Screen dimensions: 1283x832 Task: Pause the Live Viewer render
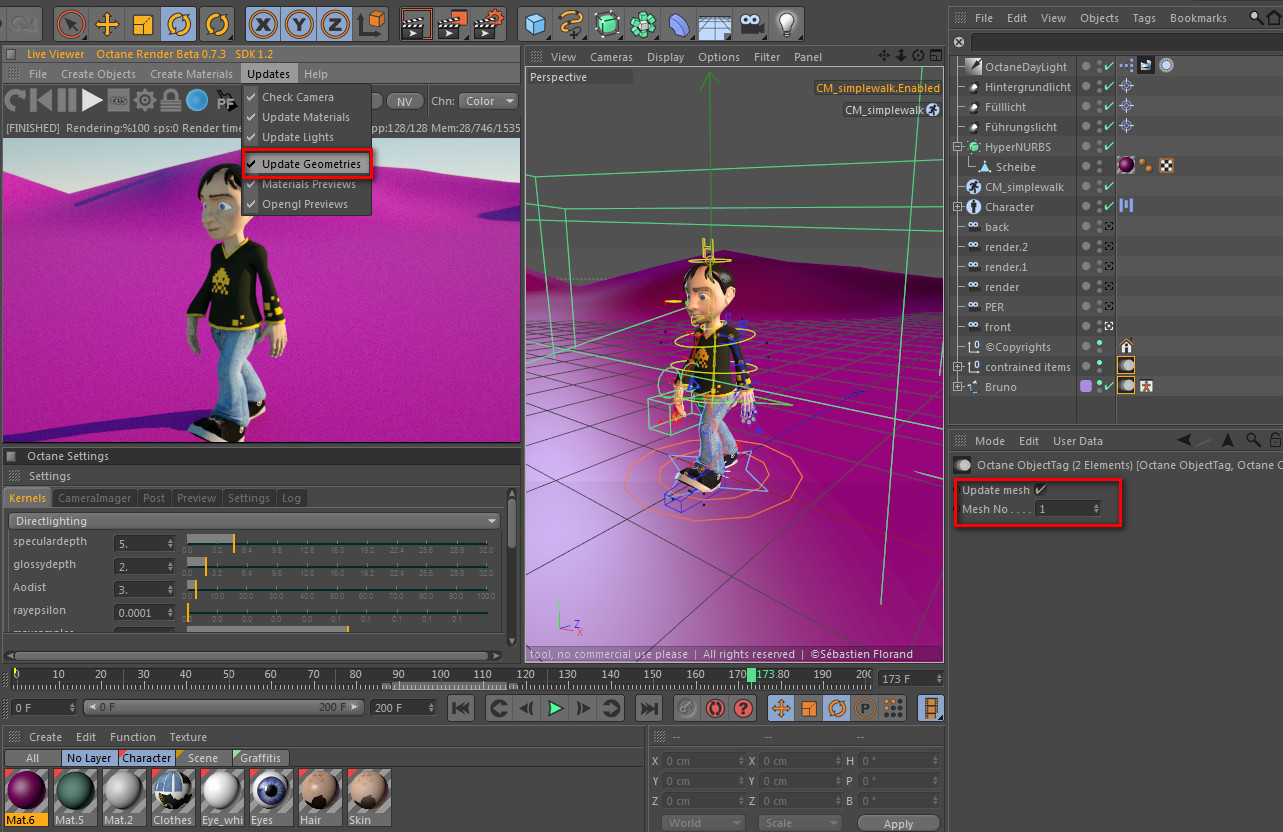click(x=67, y=100)
